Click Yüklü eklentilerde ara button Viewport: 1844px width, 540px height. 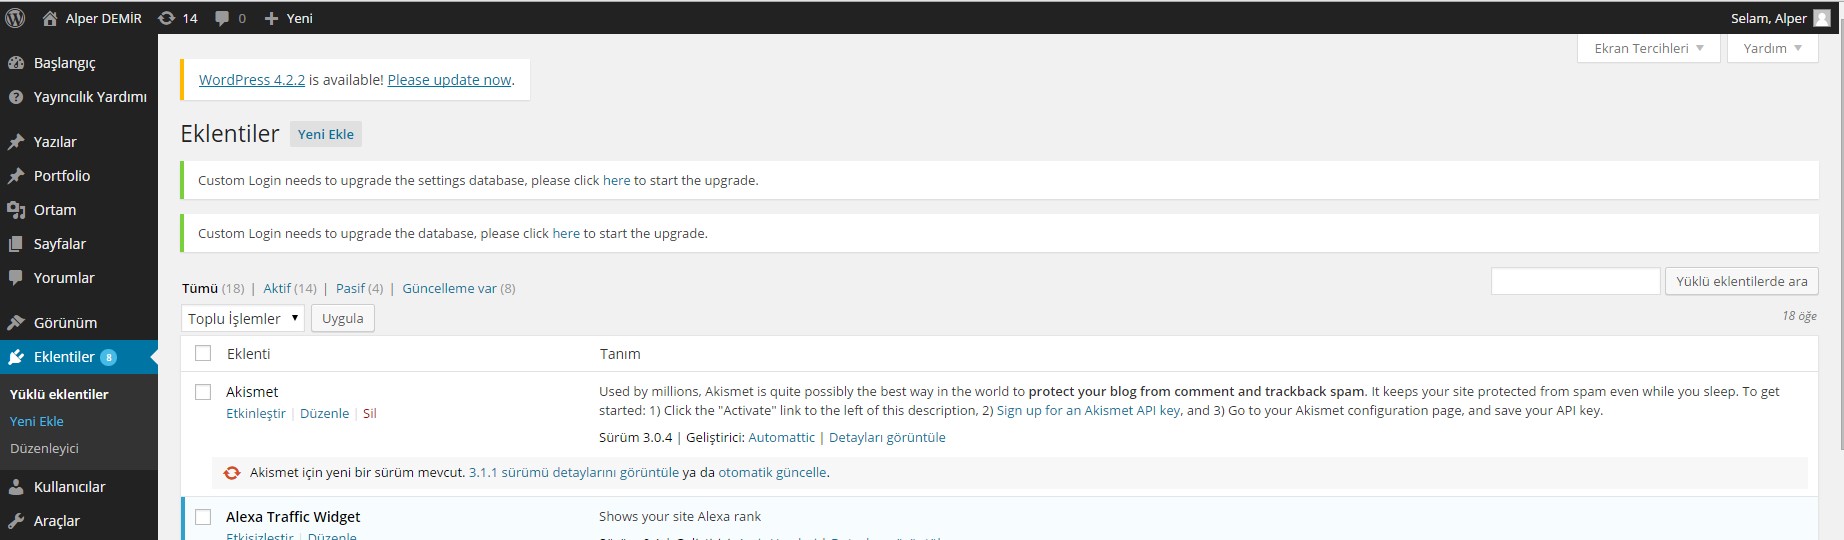coord(1742,281)
